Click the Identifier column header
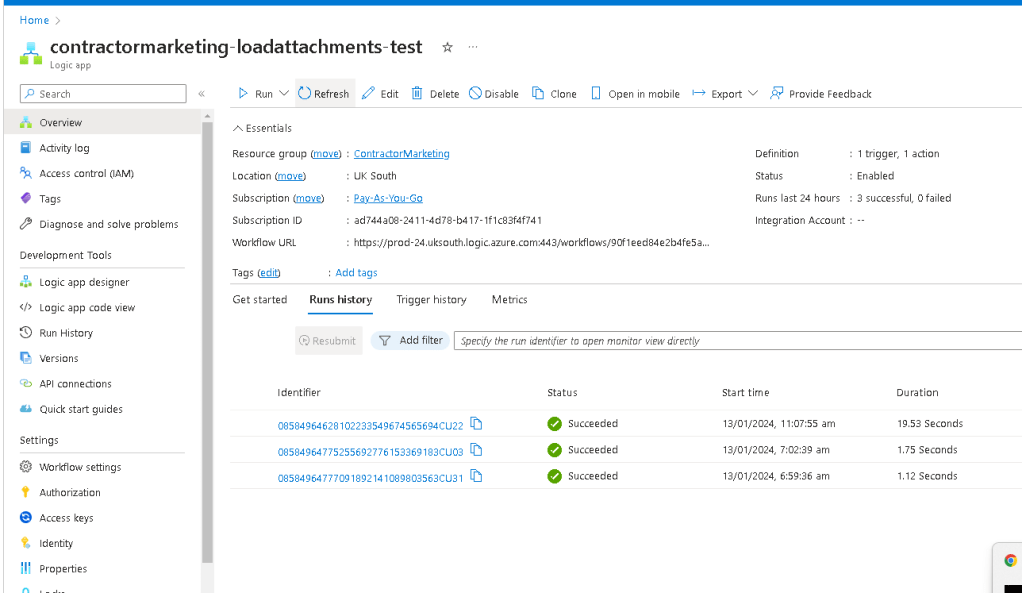This screenshot has width=1022, height=593. pos(299,392)
